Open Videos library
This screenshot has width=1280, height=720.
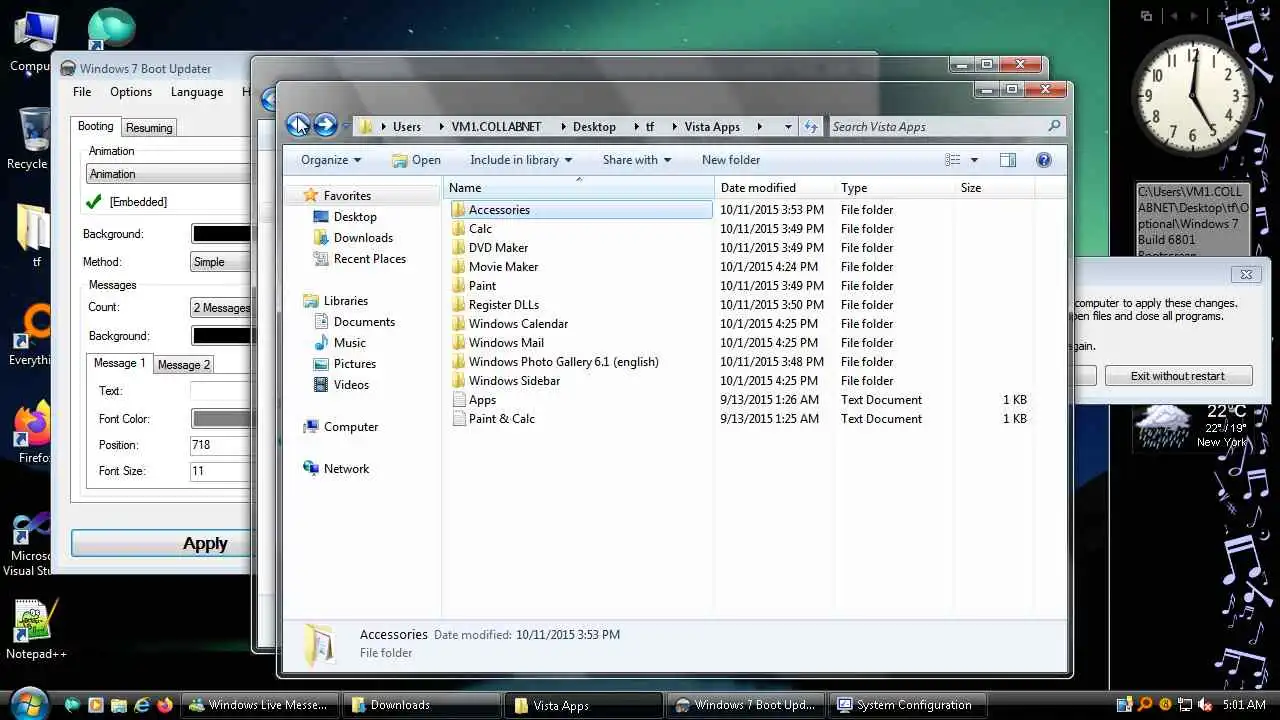click(341, 384)
